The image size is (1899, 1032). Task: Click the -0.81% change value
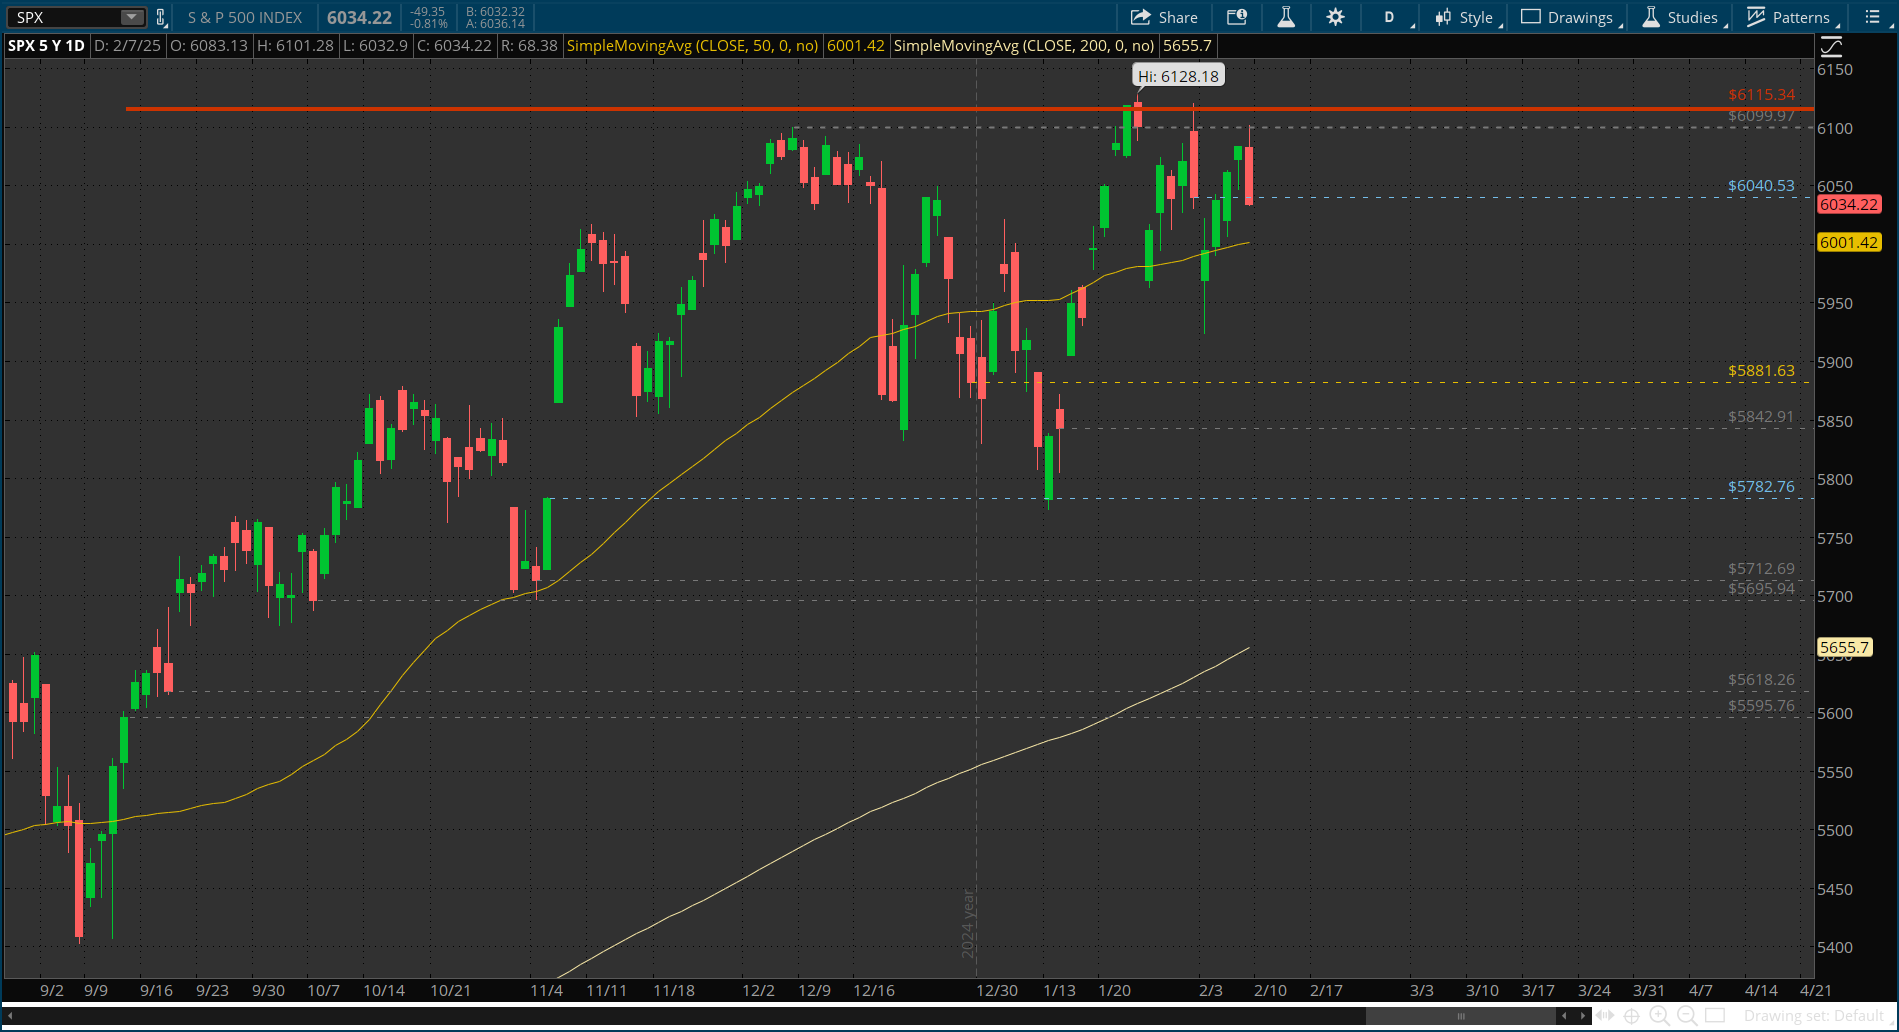(x=429, y=23)
